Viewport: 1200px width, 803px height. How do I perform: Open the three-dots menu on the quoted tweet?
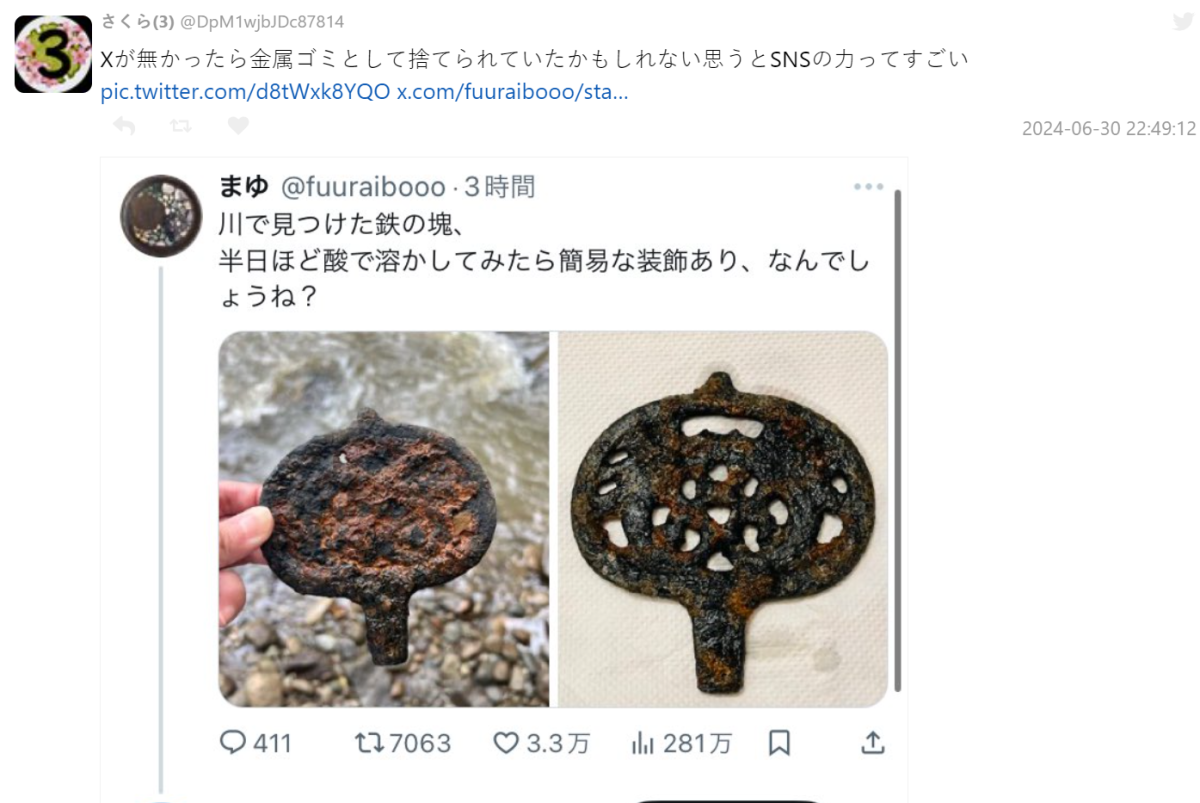pos(868,187)
